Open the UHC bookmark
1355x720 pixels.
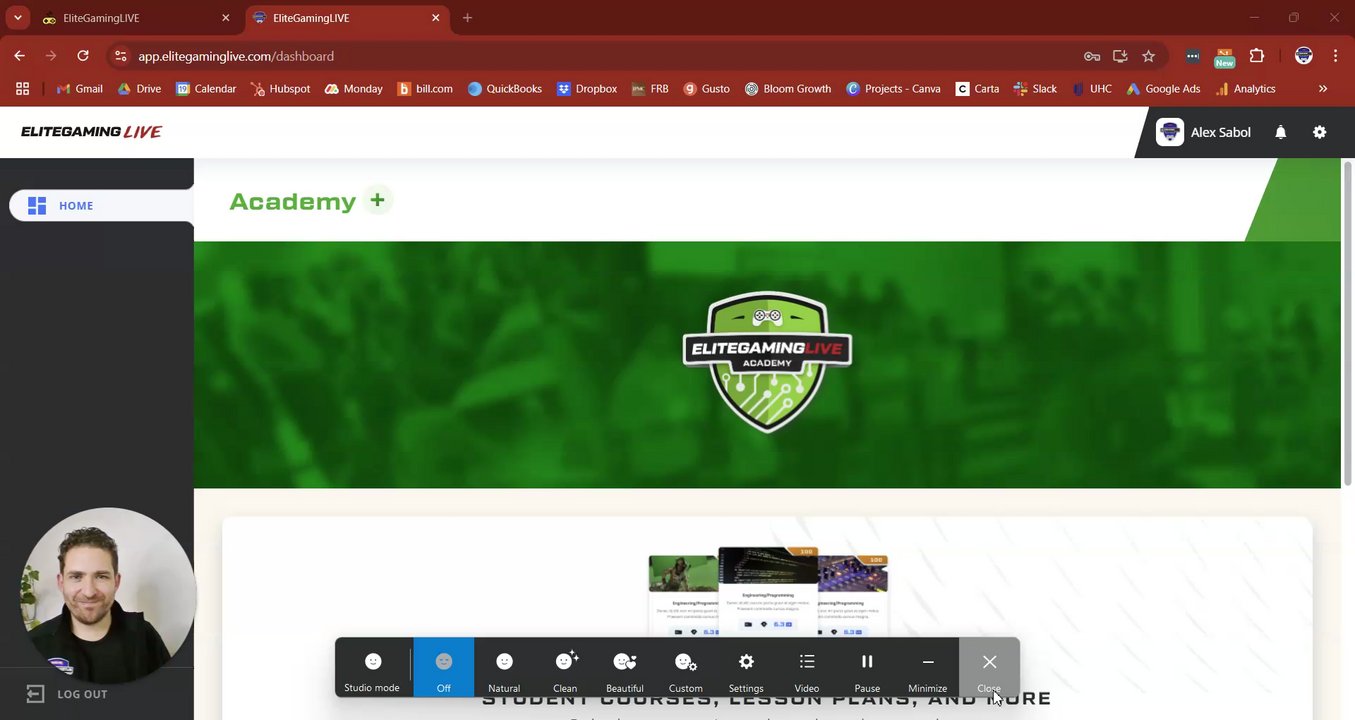pyautogui.click(x=1091, y=89)
